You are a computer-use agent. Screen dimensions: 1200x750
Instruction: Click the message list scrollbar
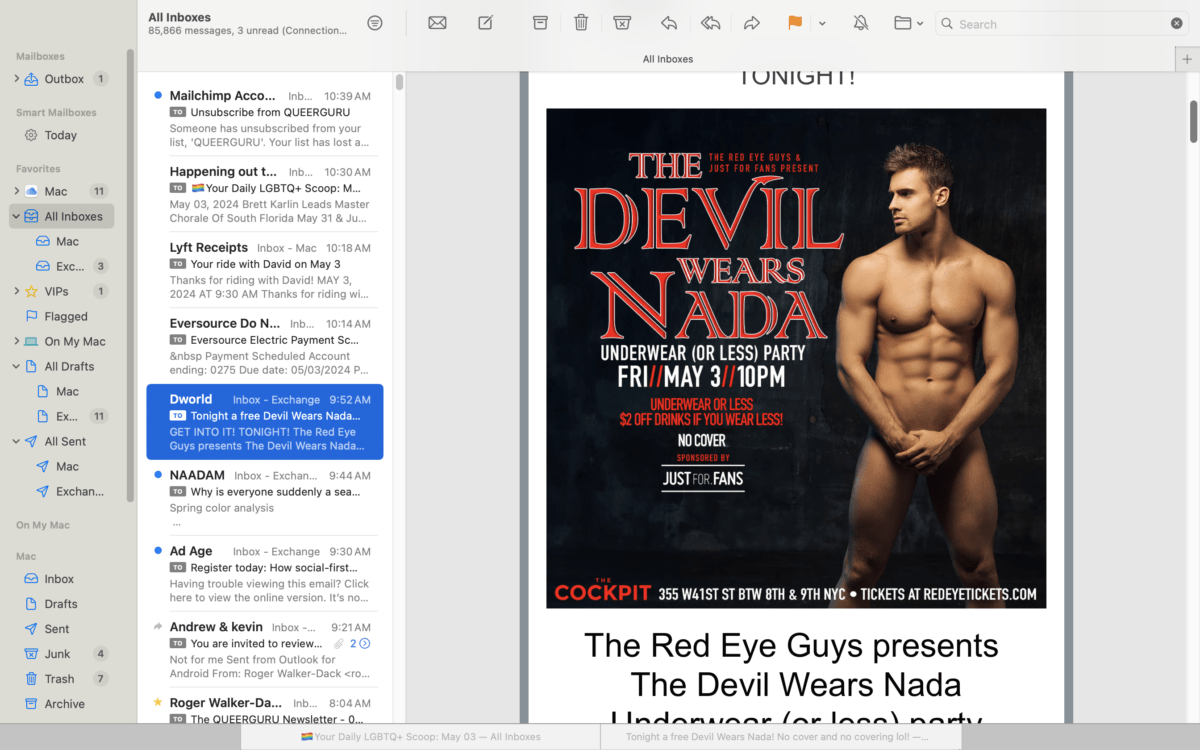pyautogui.click(x=399, y=82)
